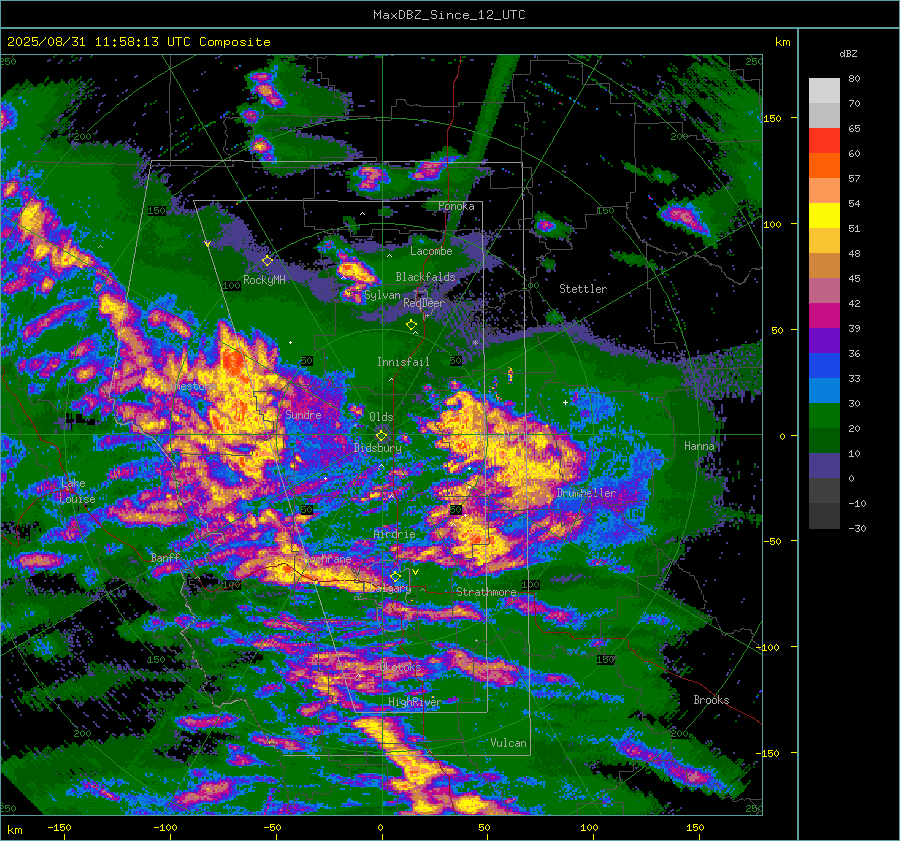Click the km unit label at bottom left

click(14, 830)
